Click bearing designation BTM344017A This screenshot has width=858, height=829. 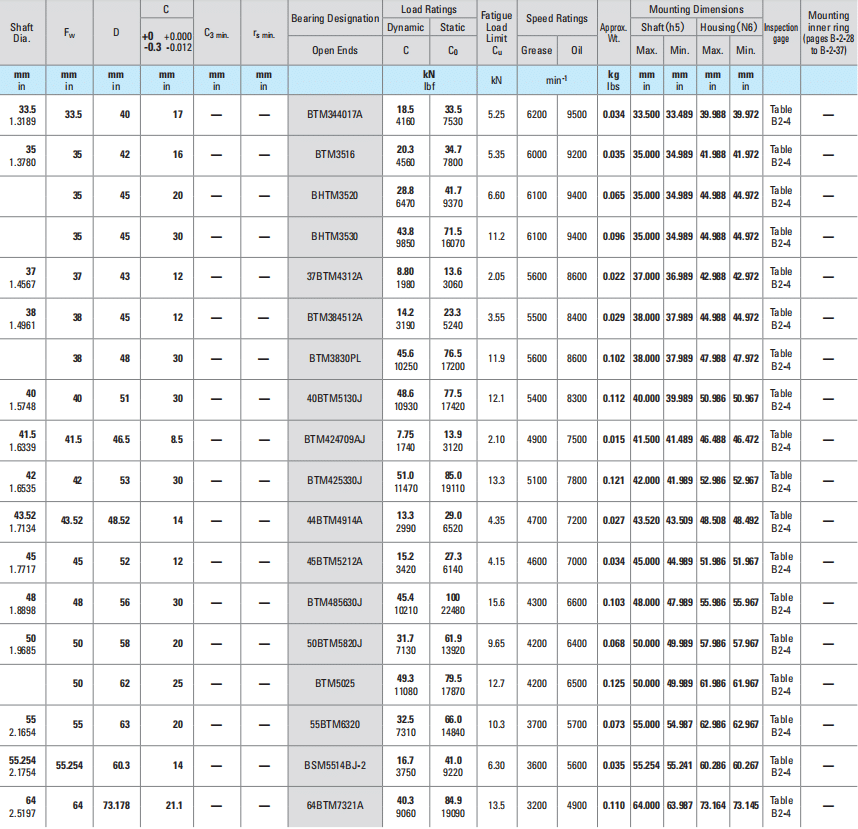pos(334,114)
